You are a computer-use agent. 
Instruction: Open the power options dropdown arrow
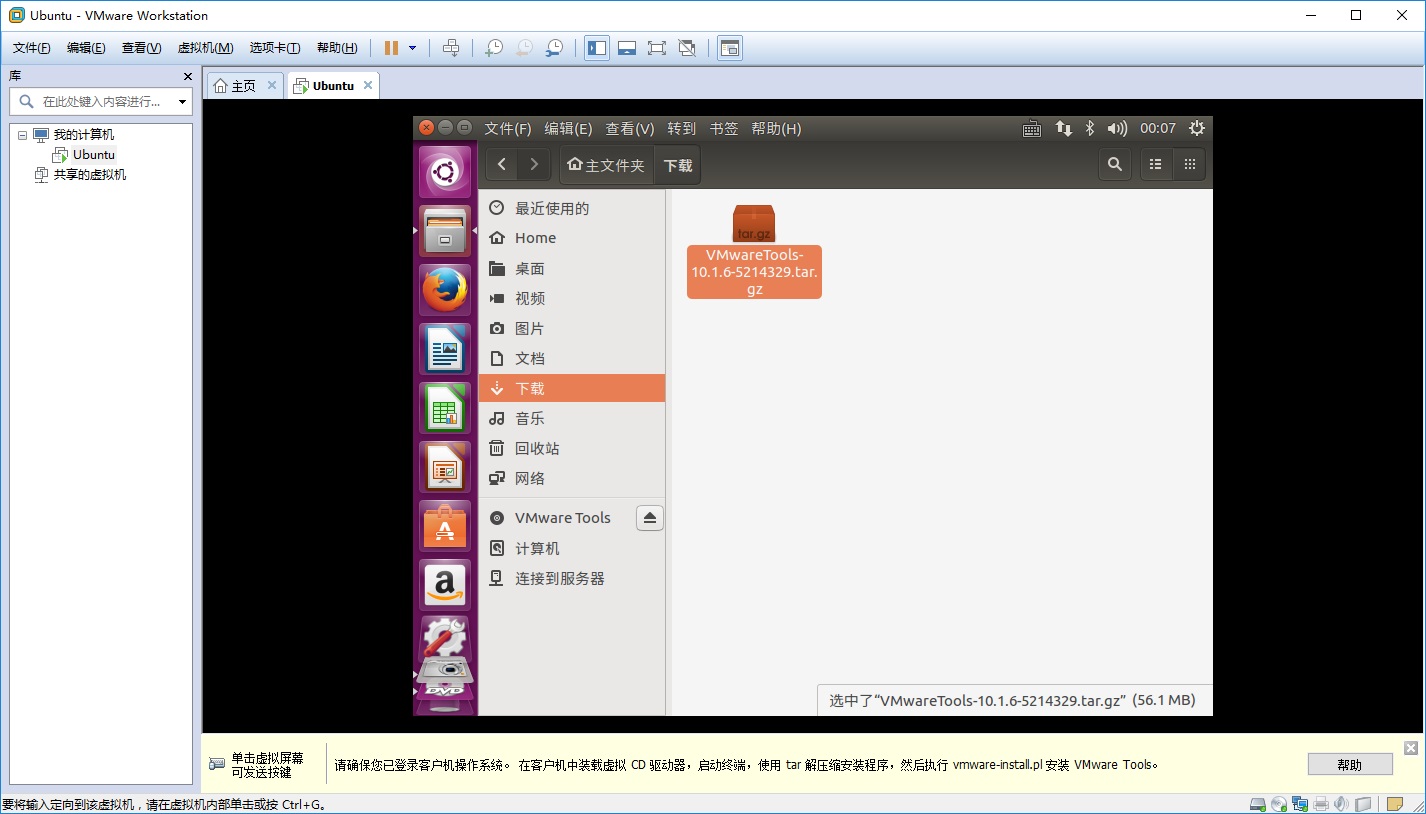(x=412, y=48)
